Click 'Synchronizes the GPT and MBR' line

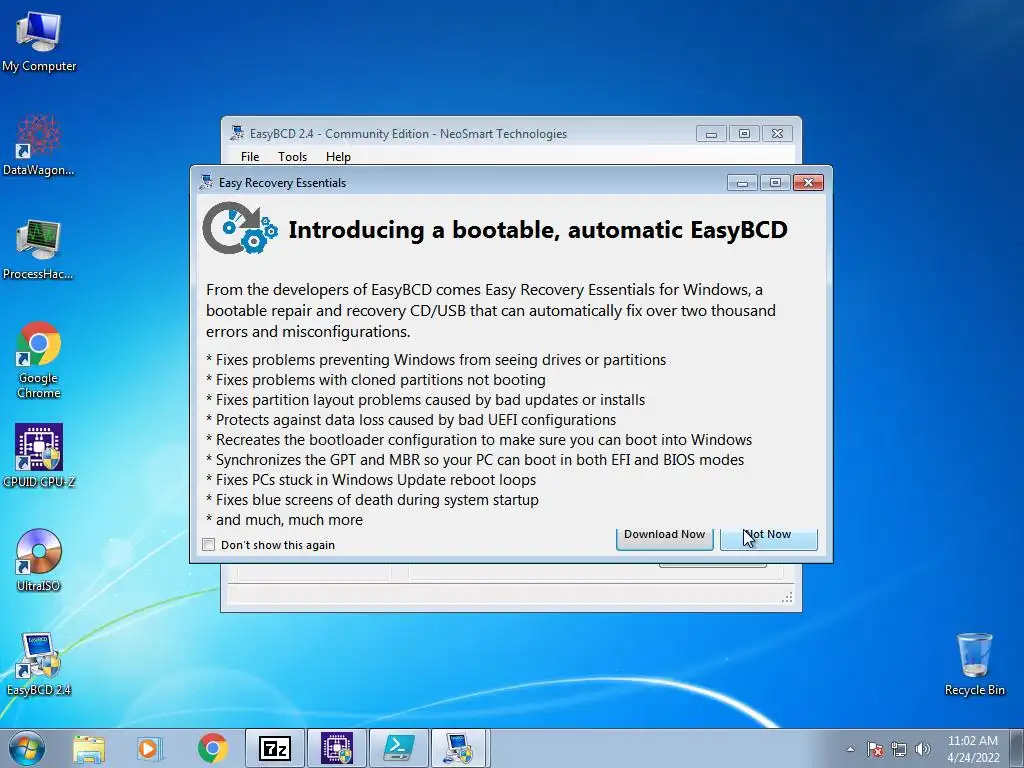[475, 460]
